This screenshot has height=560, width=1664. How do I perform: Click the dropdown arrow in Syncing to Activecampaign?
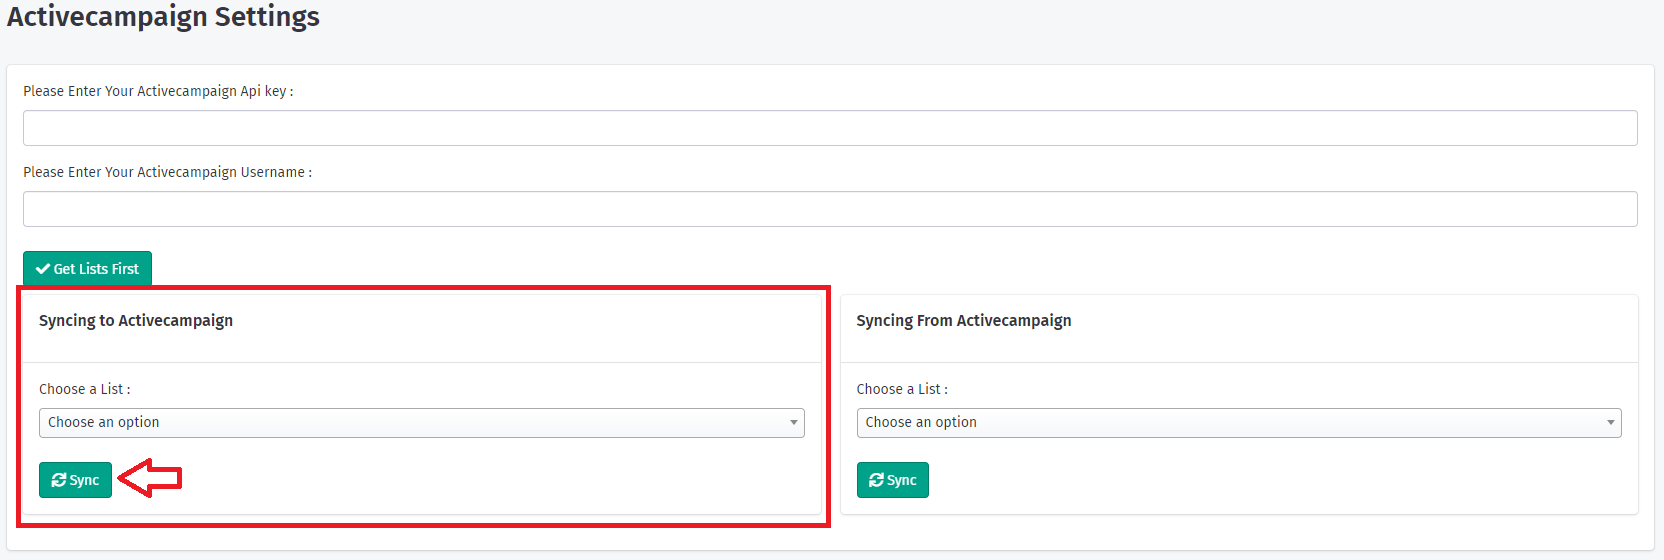point(794,423)
